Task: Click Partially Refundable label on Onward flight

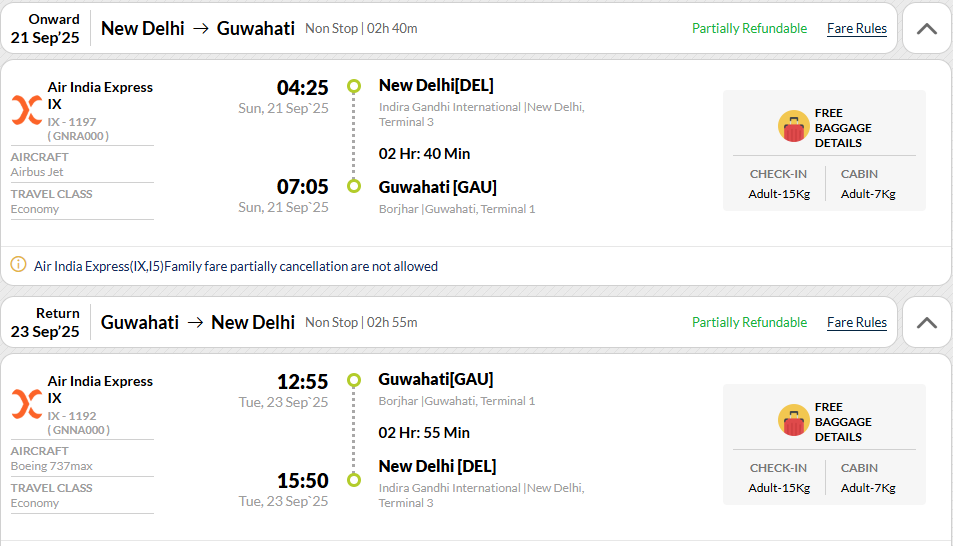Action: point(749,29)
